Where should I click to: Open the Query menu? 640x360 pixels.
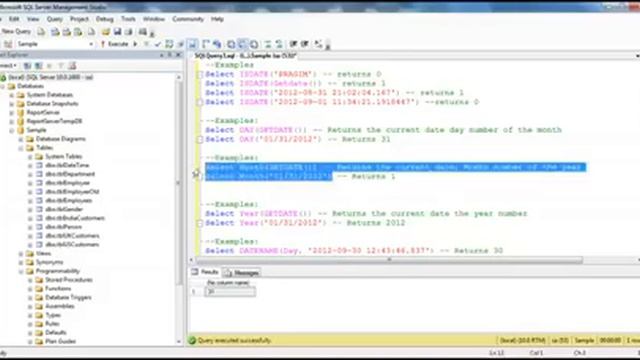tap(55, 19)
